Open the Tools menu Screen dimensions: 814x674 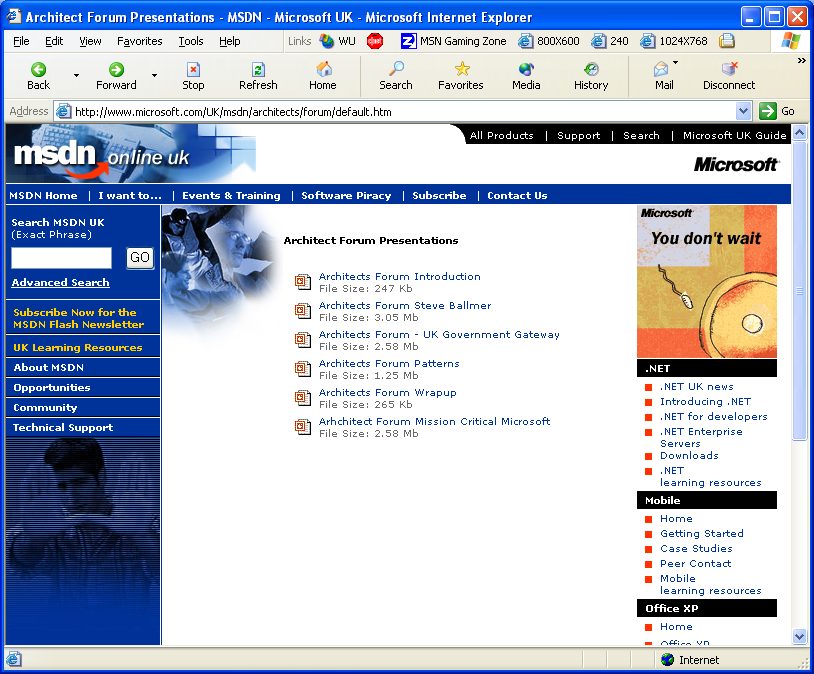coord(190,41)
